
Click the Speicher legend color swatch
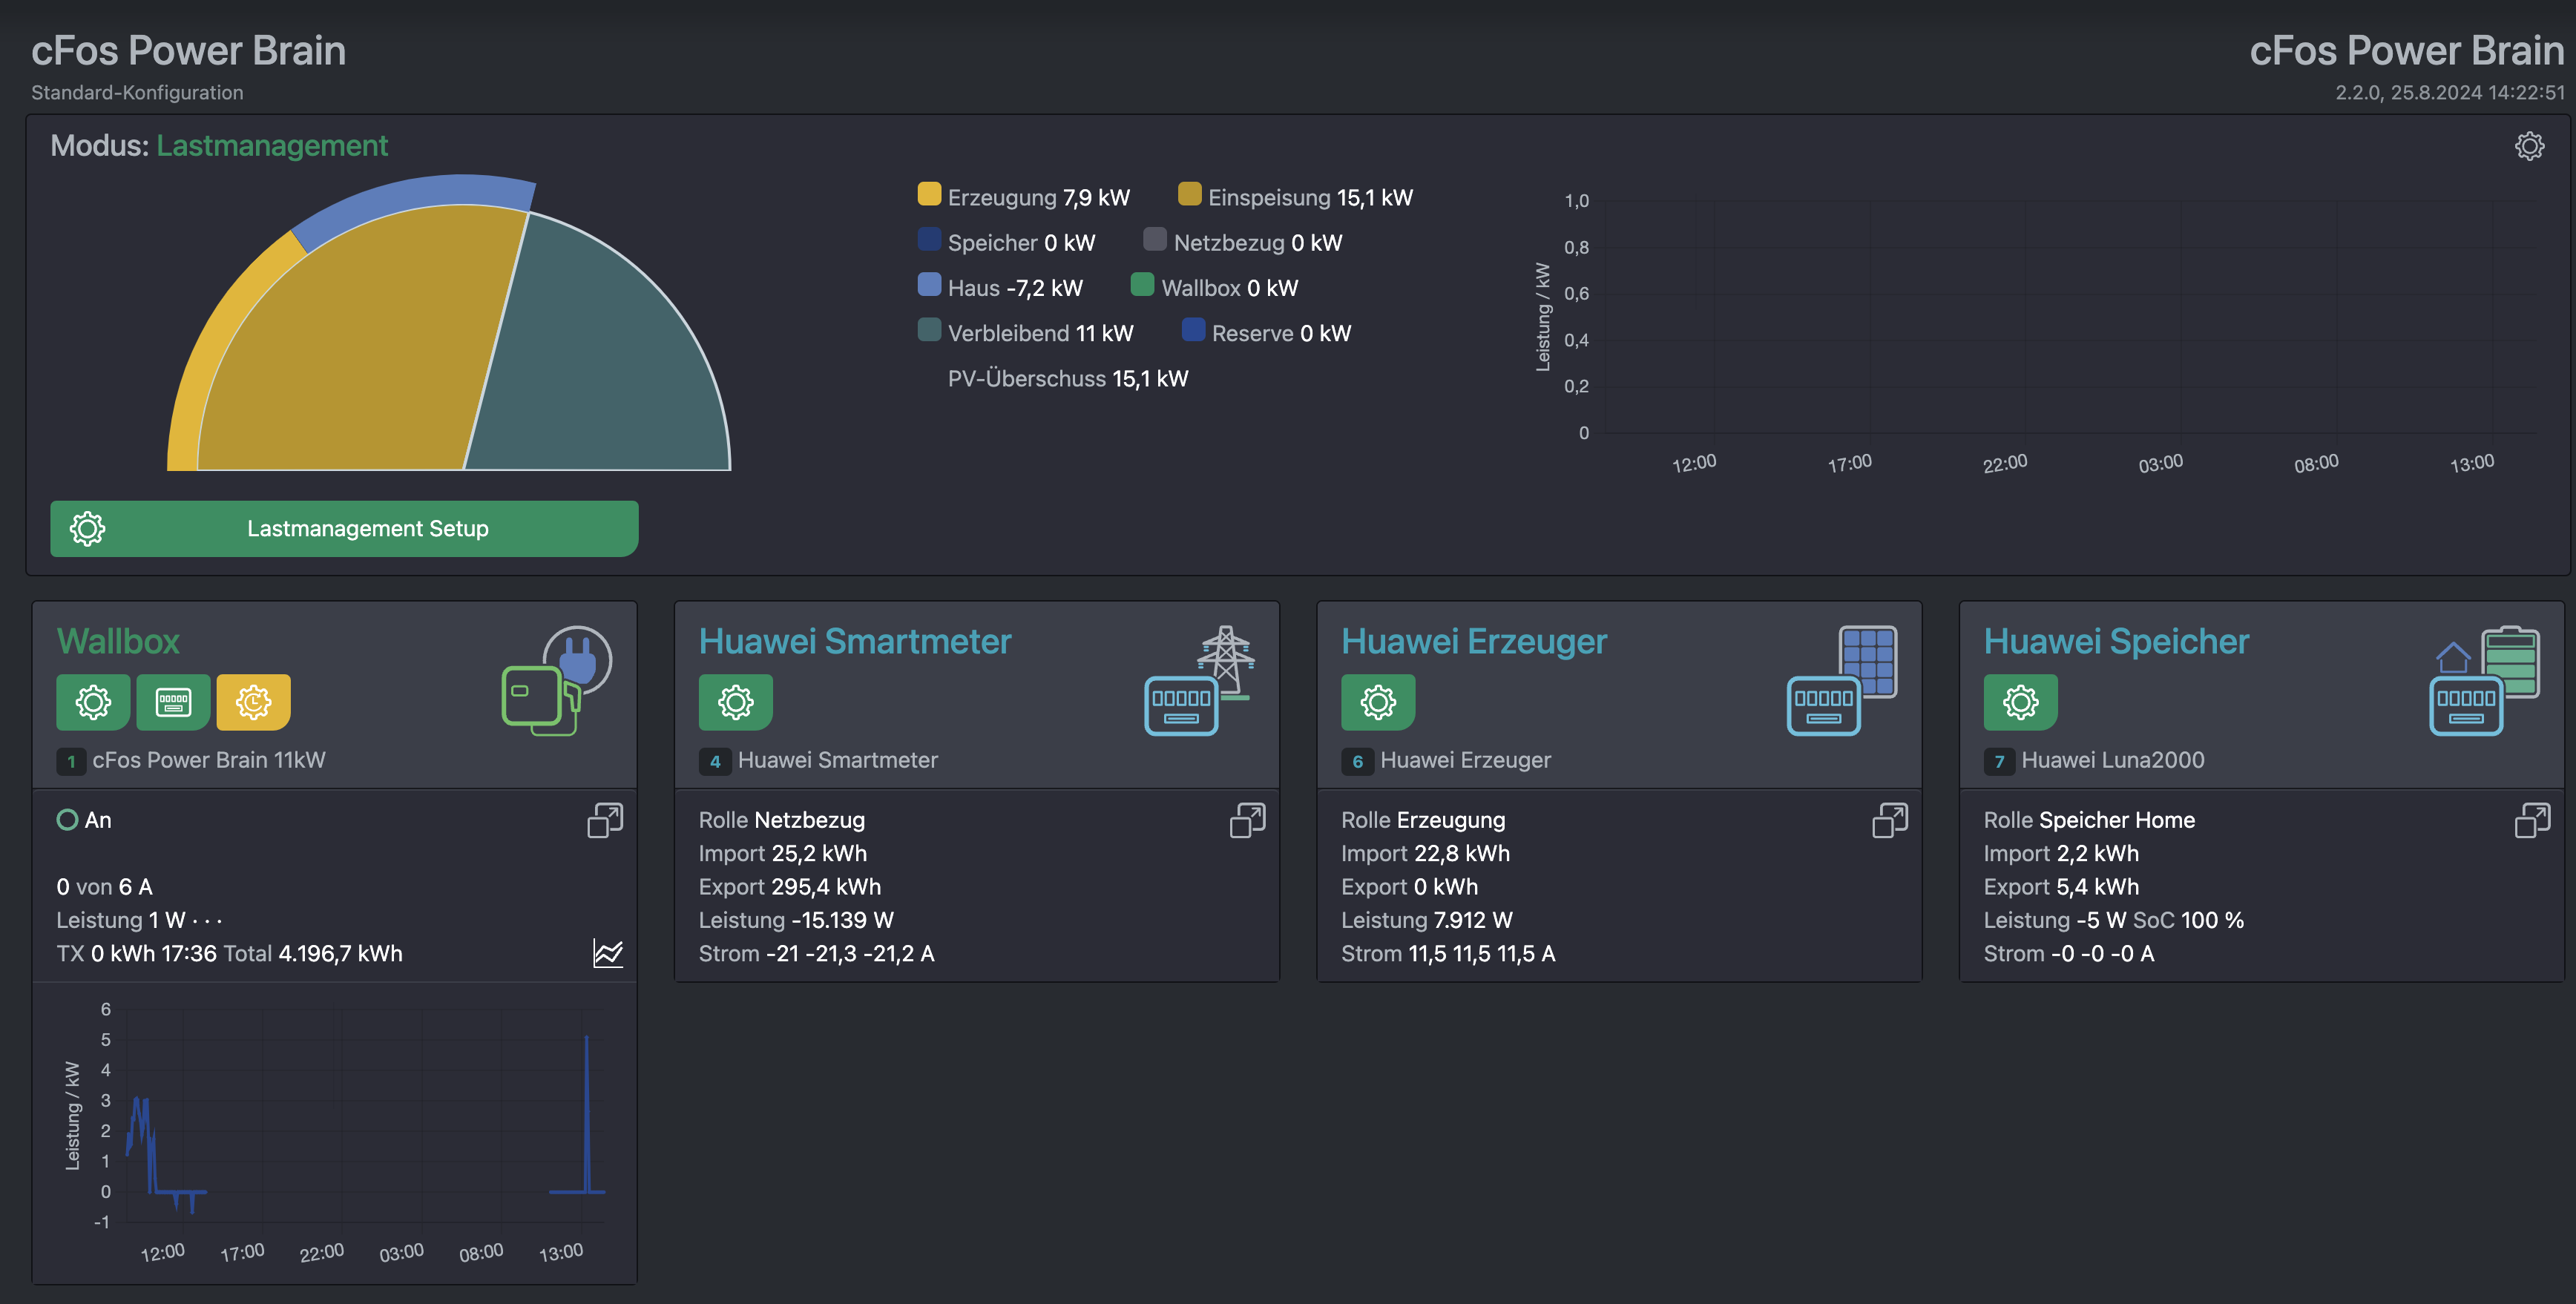coord(929,240)
